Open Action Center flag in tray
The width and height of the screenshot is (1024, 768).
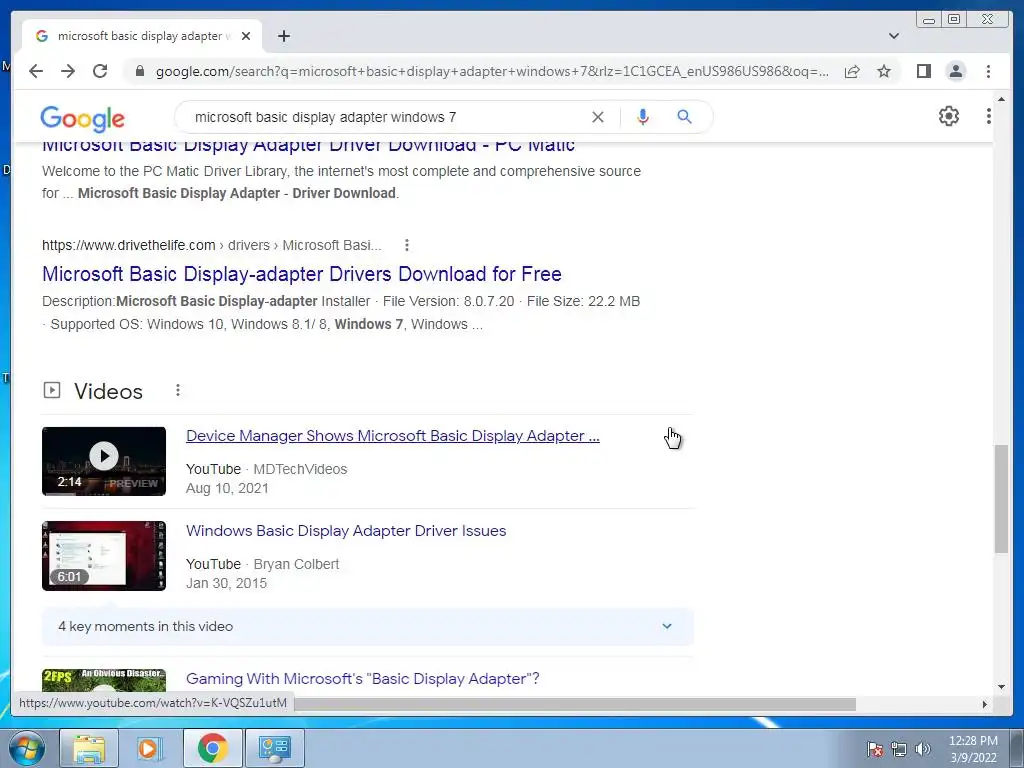[874, 749]
